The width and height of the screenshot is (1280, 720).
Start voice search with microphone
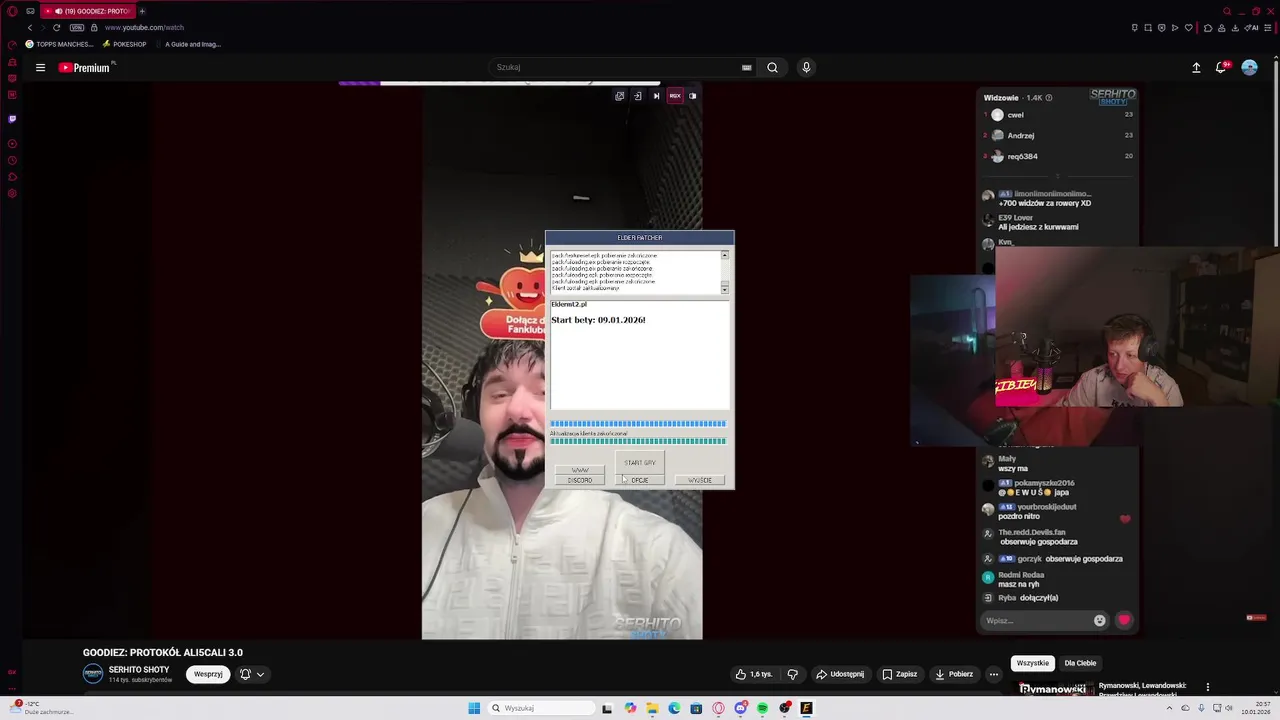pos(806,67)
